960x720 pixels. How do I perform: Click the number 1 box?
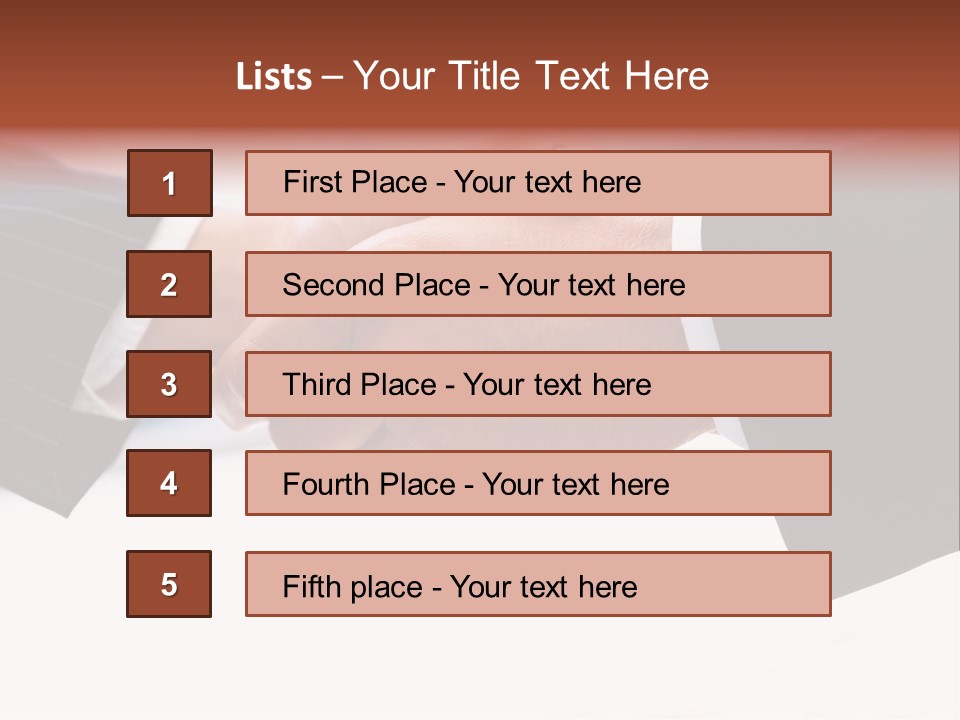pos(170,183)
